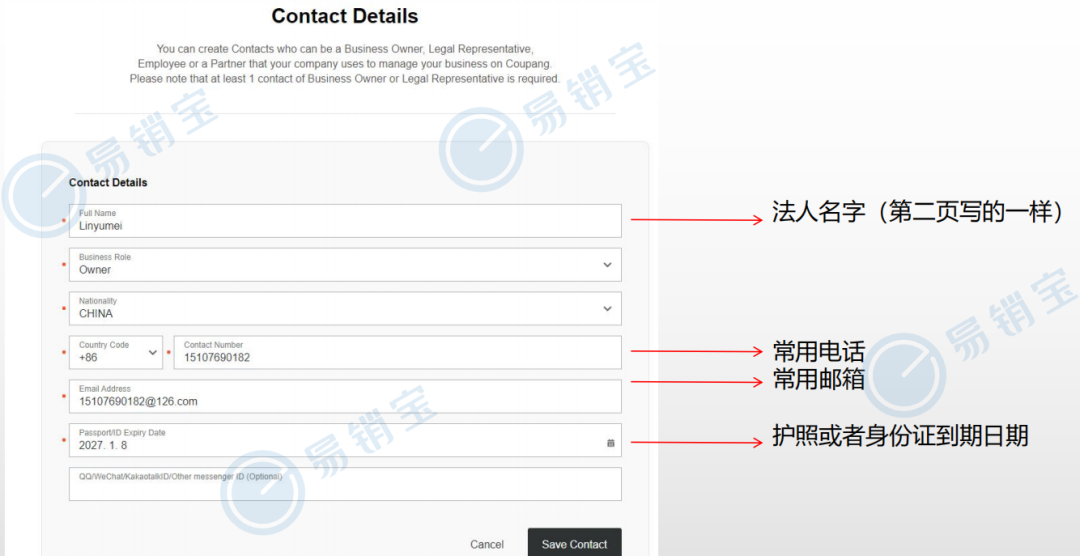Image resolution: width=1080 pixels, height=556 pixels.
Task: Expand the Business Role dropdown showing Owner
Action: point(345,265)
